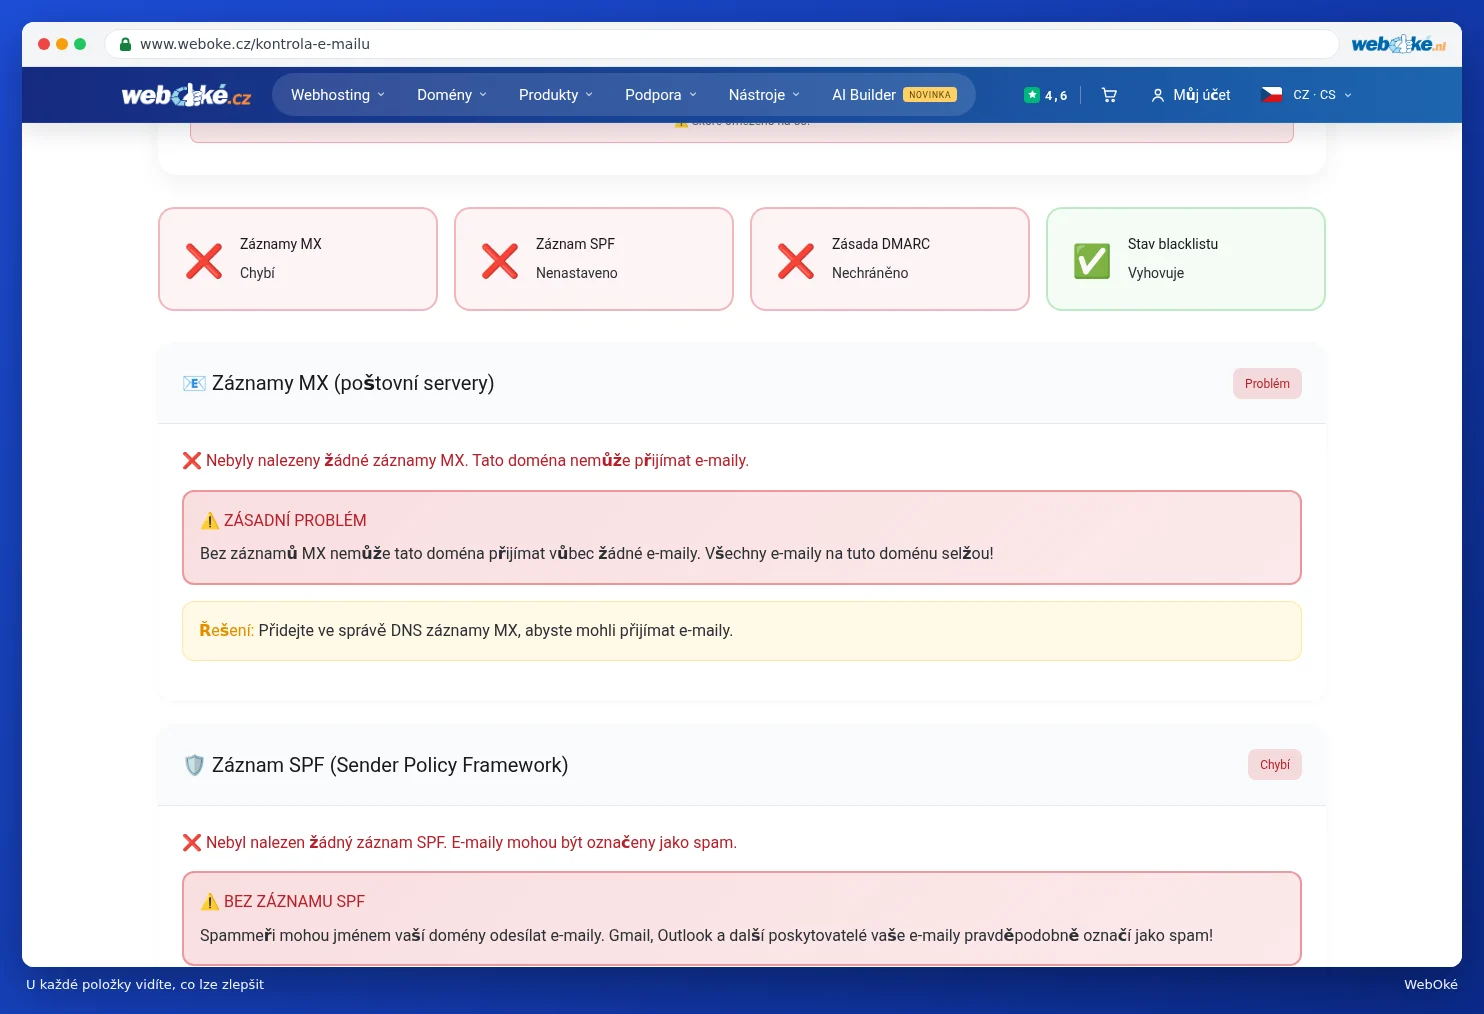The image size is (1484, 1014).
Task: Click the Nechráněno text on DMARC card
Action: 870,273
